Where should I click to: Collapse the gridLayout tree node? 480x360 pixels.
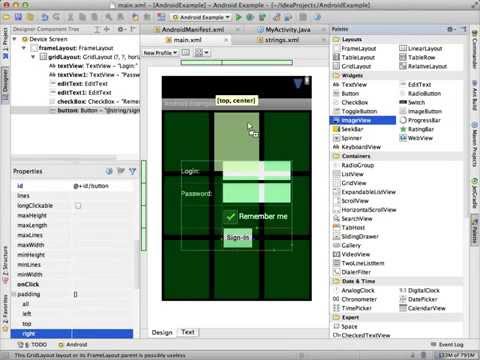pos(33,57)
